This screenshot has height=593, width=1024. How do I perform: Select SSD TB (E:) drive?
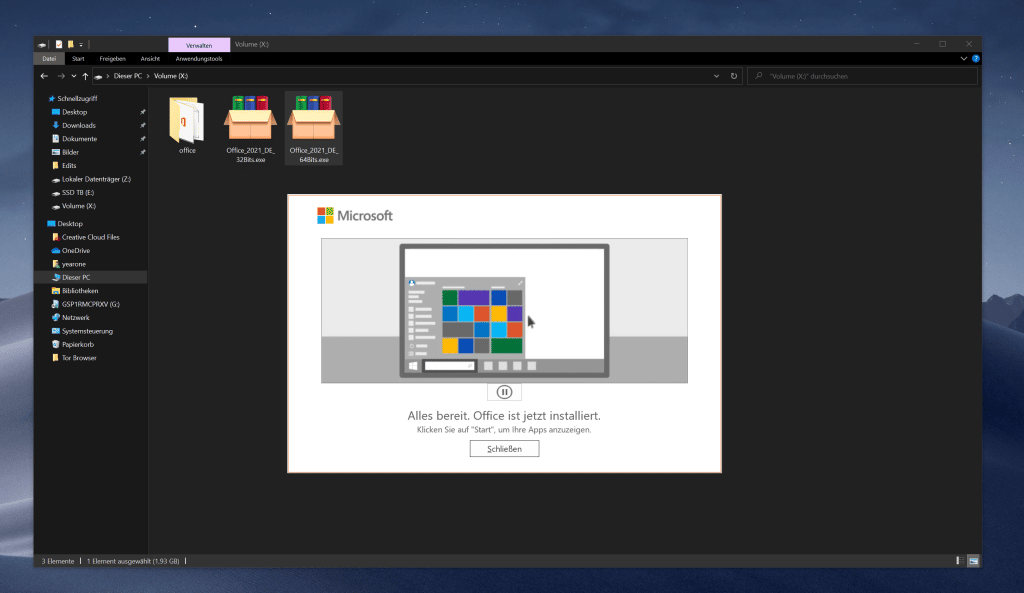pos(72,193)
